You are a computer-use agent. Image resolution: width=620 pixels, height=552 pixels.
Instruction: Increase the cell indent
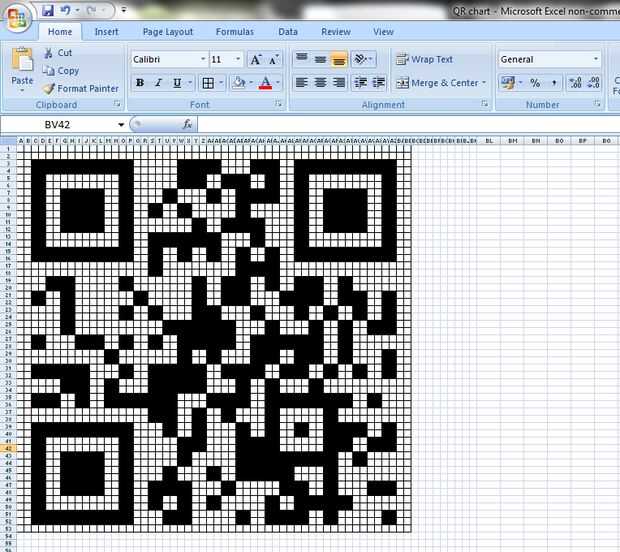[x=378, y=83]
